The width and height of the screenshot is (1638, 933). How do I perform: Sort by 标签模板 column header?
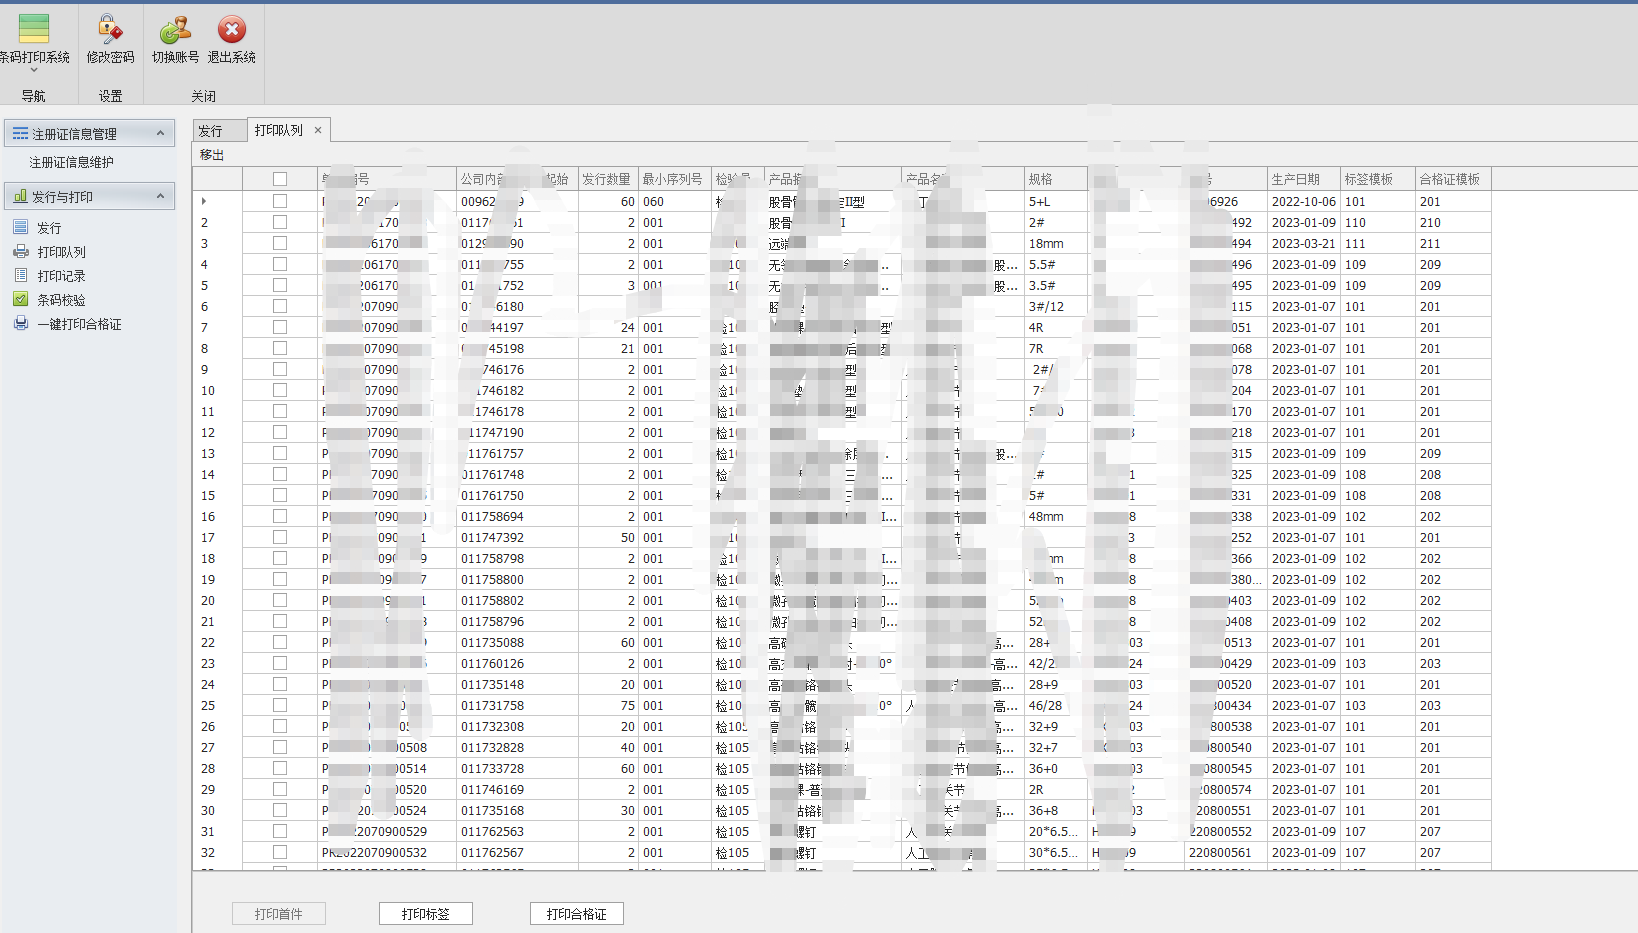tap(1378, 179)
